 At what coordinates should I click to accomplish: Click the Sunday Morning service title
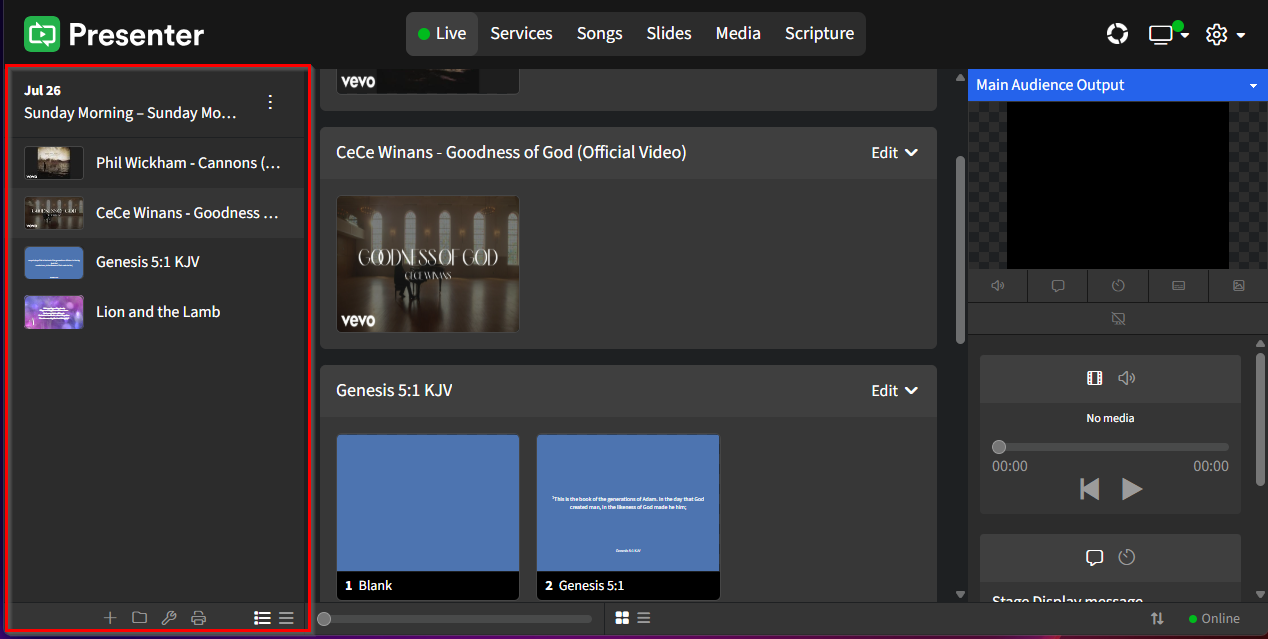coord(131,113)
